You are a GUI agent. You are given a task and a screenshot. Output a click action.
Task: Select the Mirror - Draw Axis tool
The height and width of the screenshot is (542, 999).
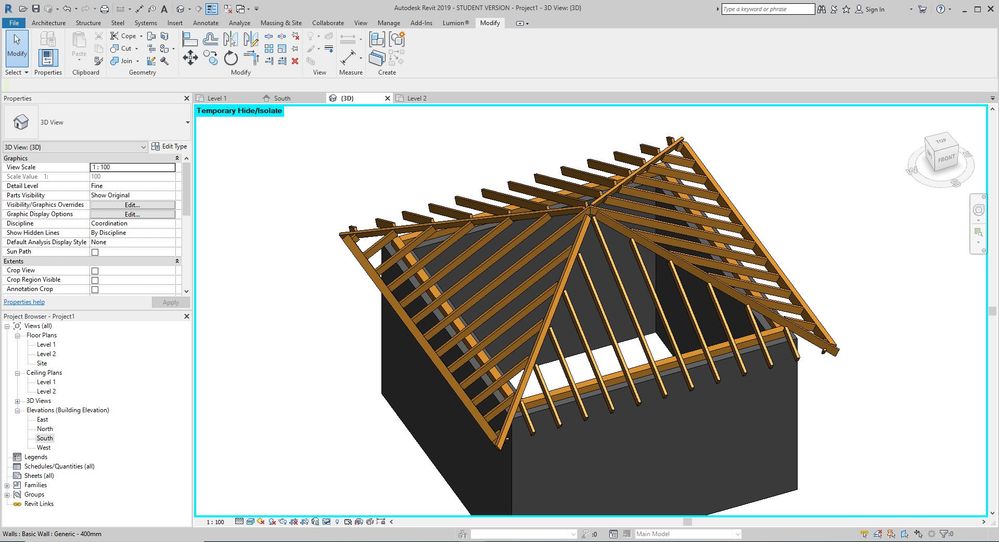(251, 39)
